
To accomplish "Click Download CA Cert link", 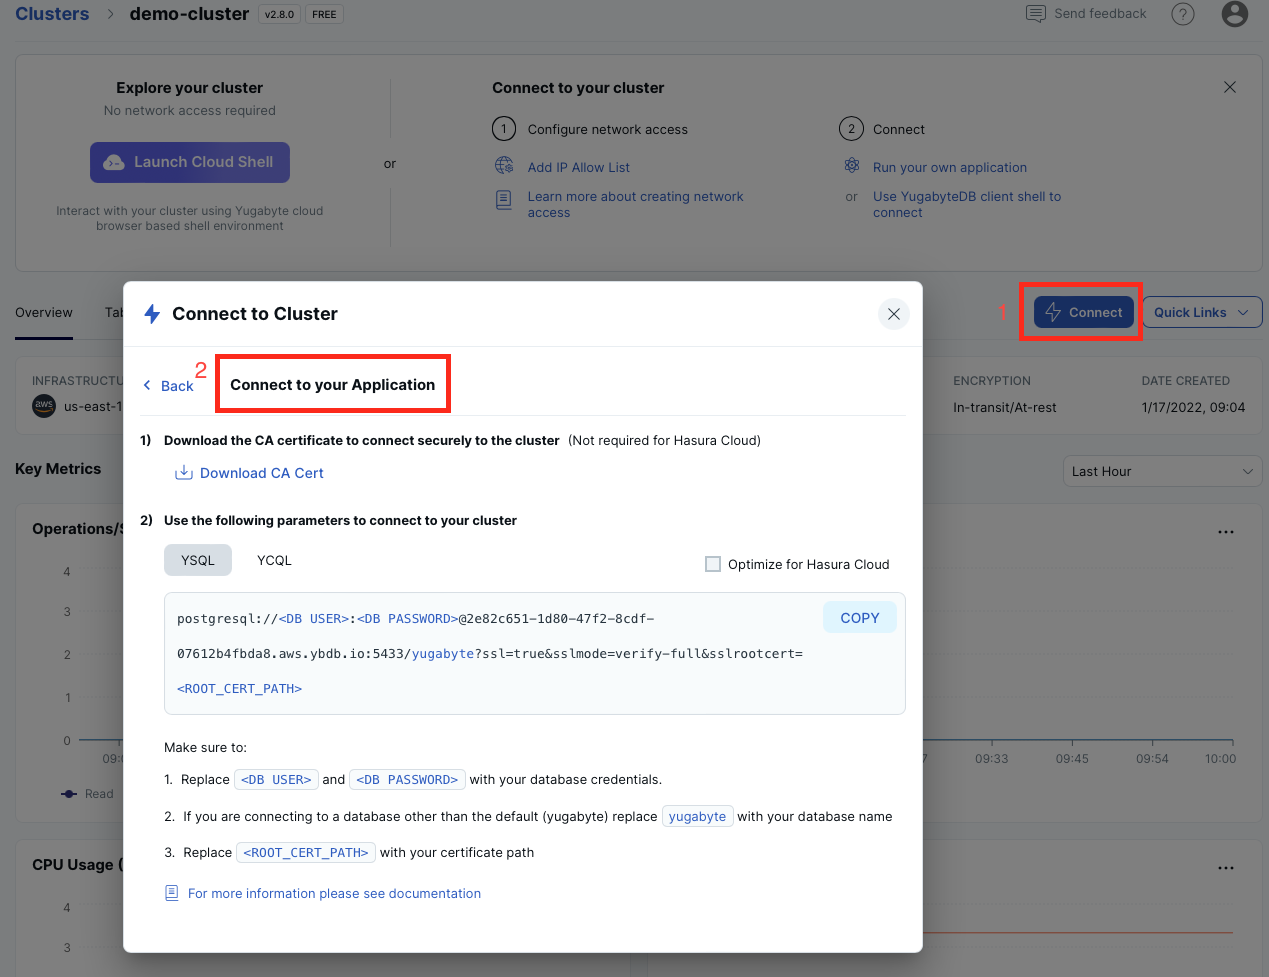I will (x=262, y=473).
